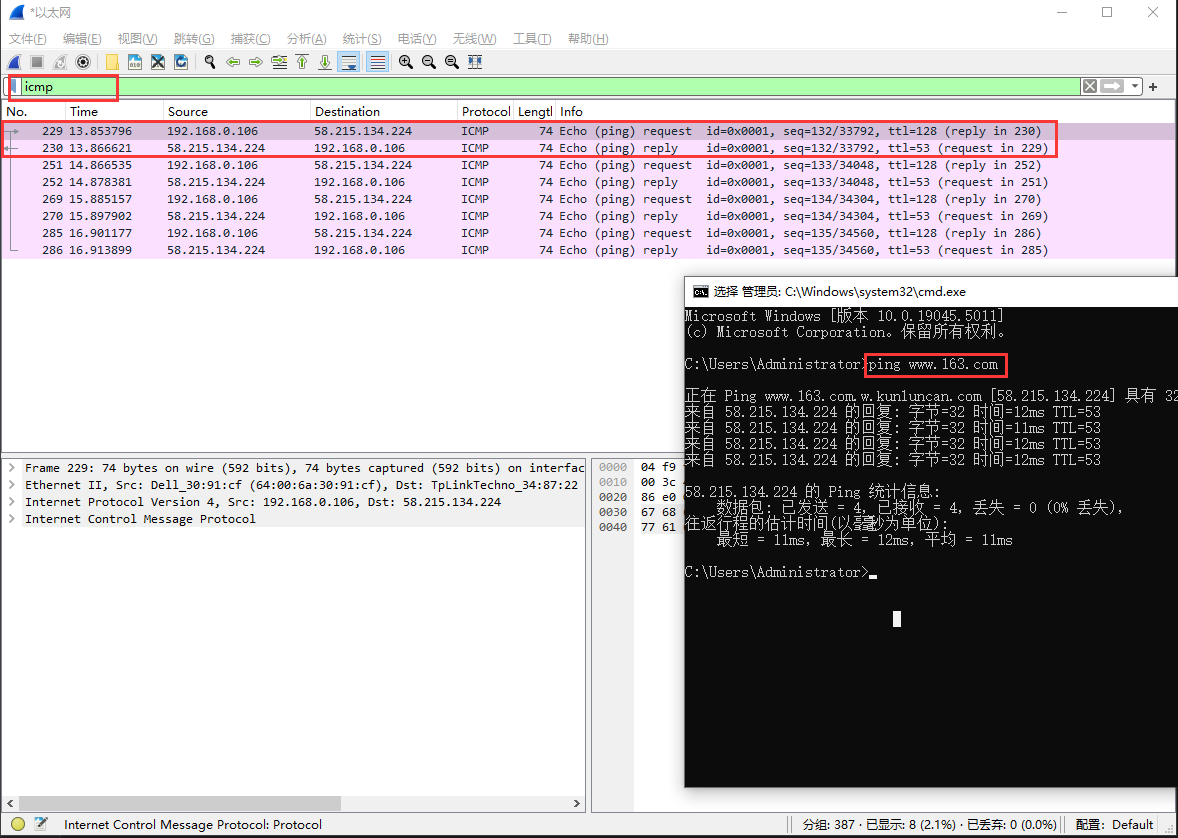Open the 帮助(H) menu
This screenshot has width=1178, height=838.
[x=587, y=38]
